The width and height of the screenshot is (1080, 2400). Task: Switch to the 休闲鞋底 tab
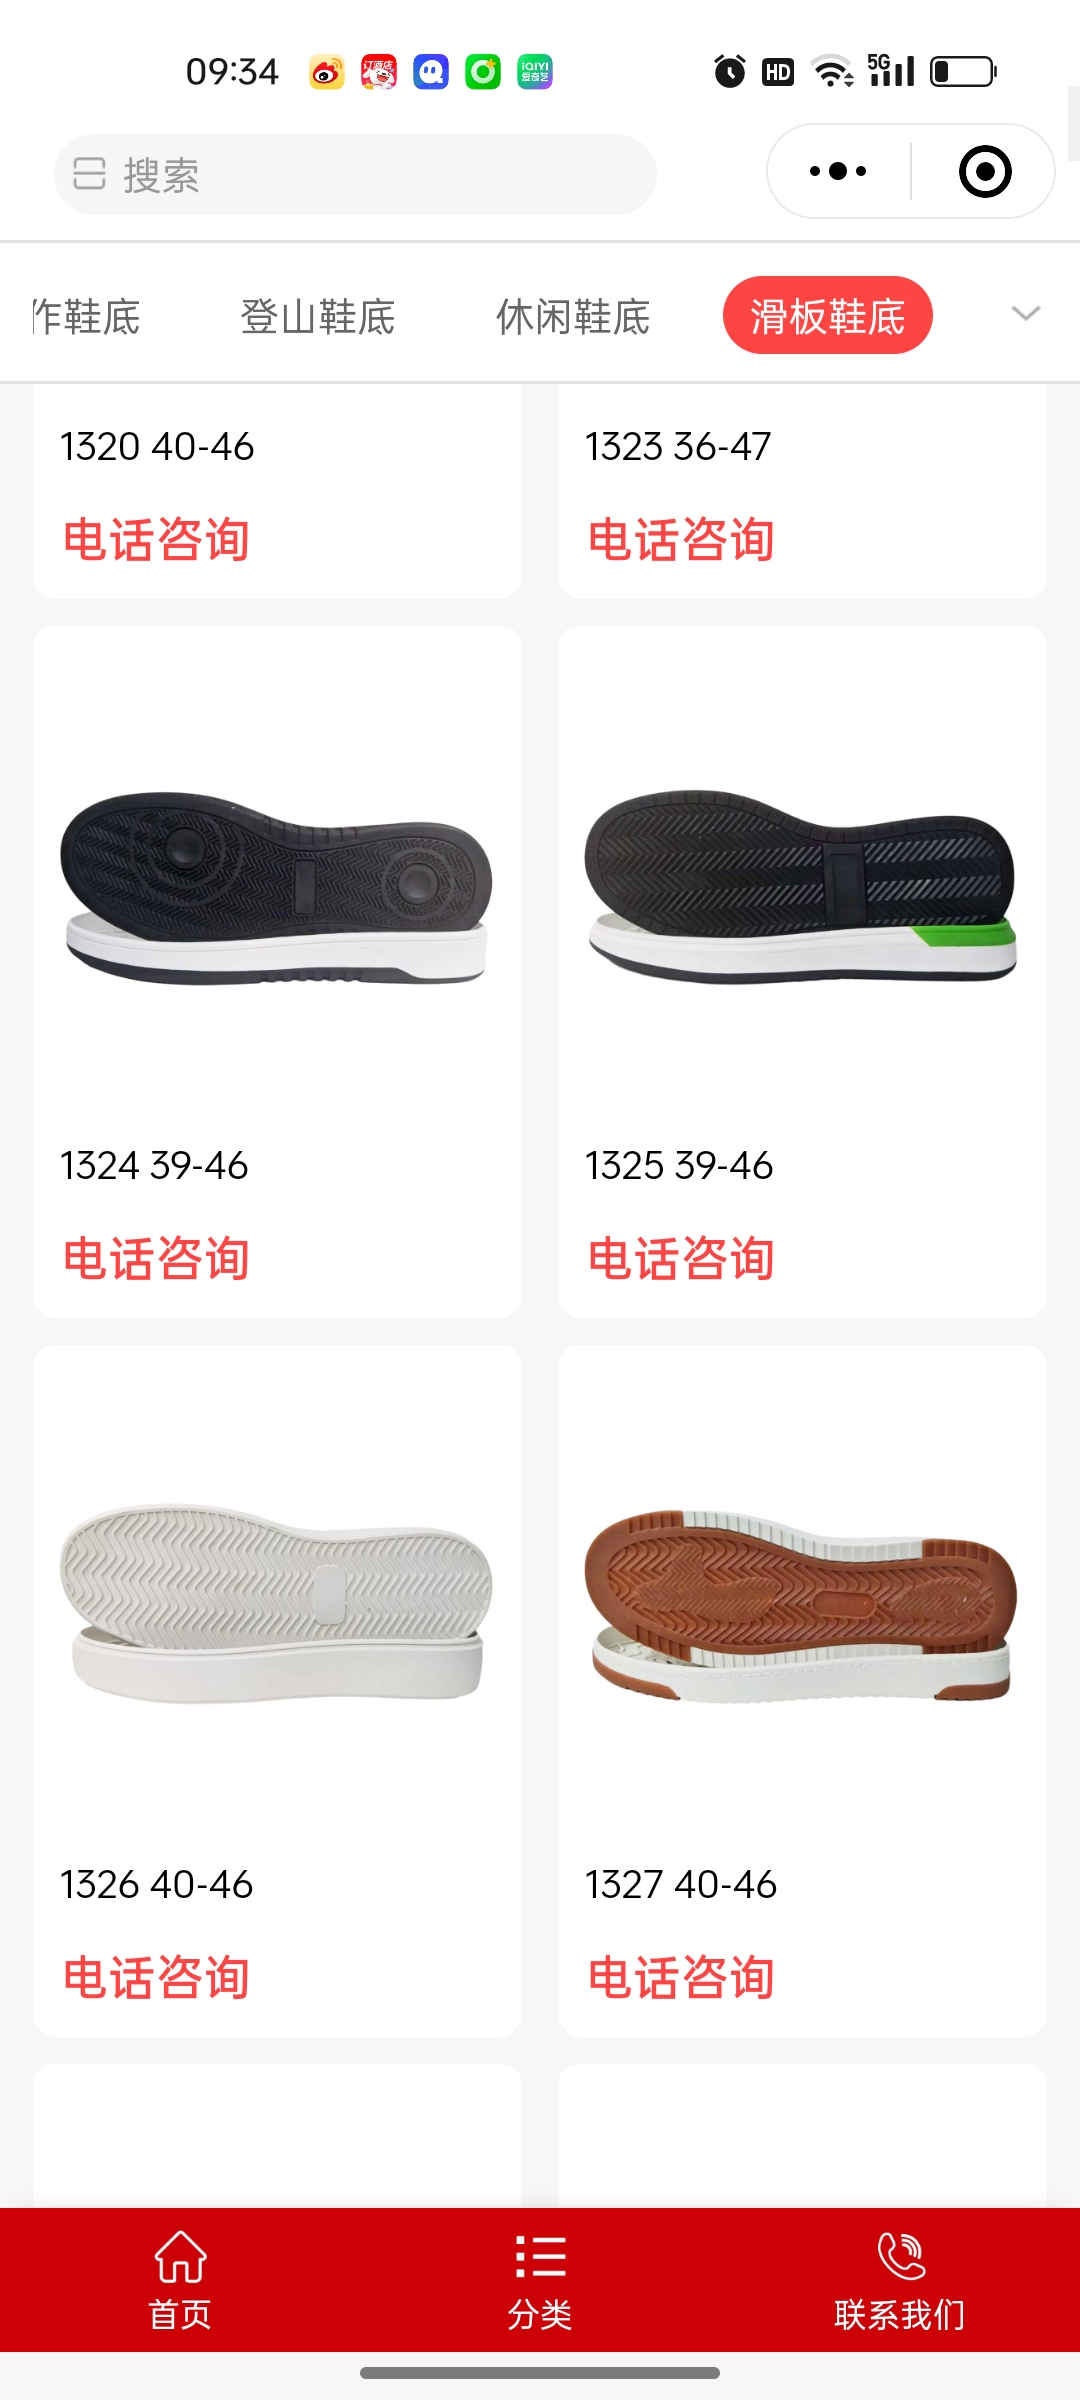[x=573, y=317]
